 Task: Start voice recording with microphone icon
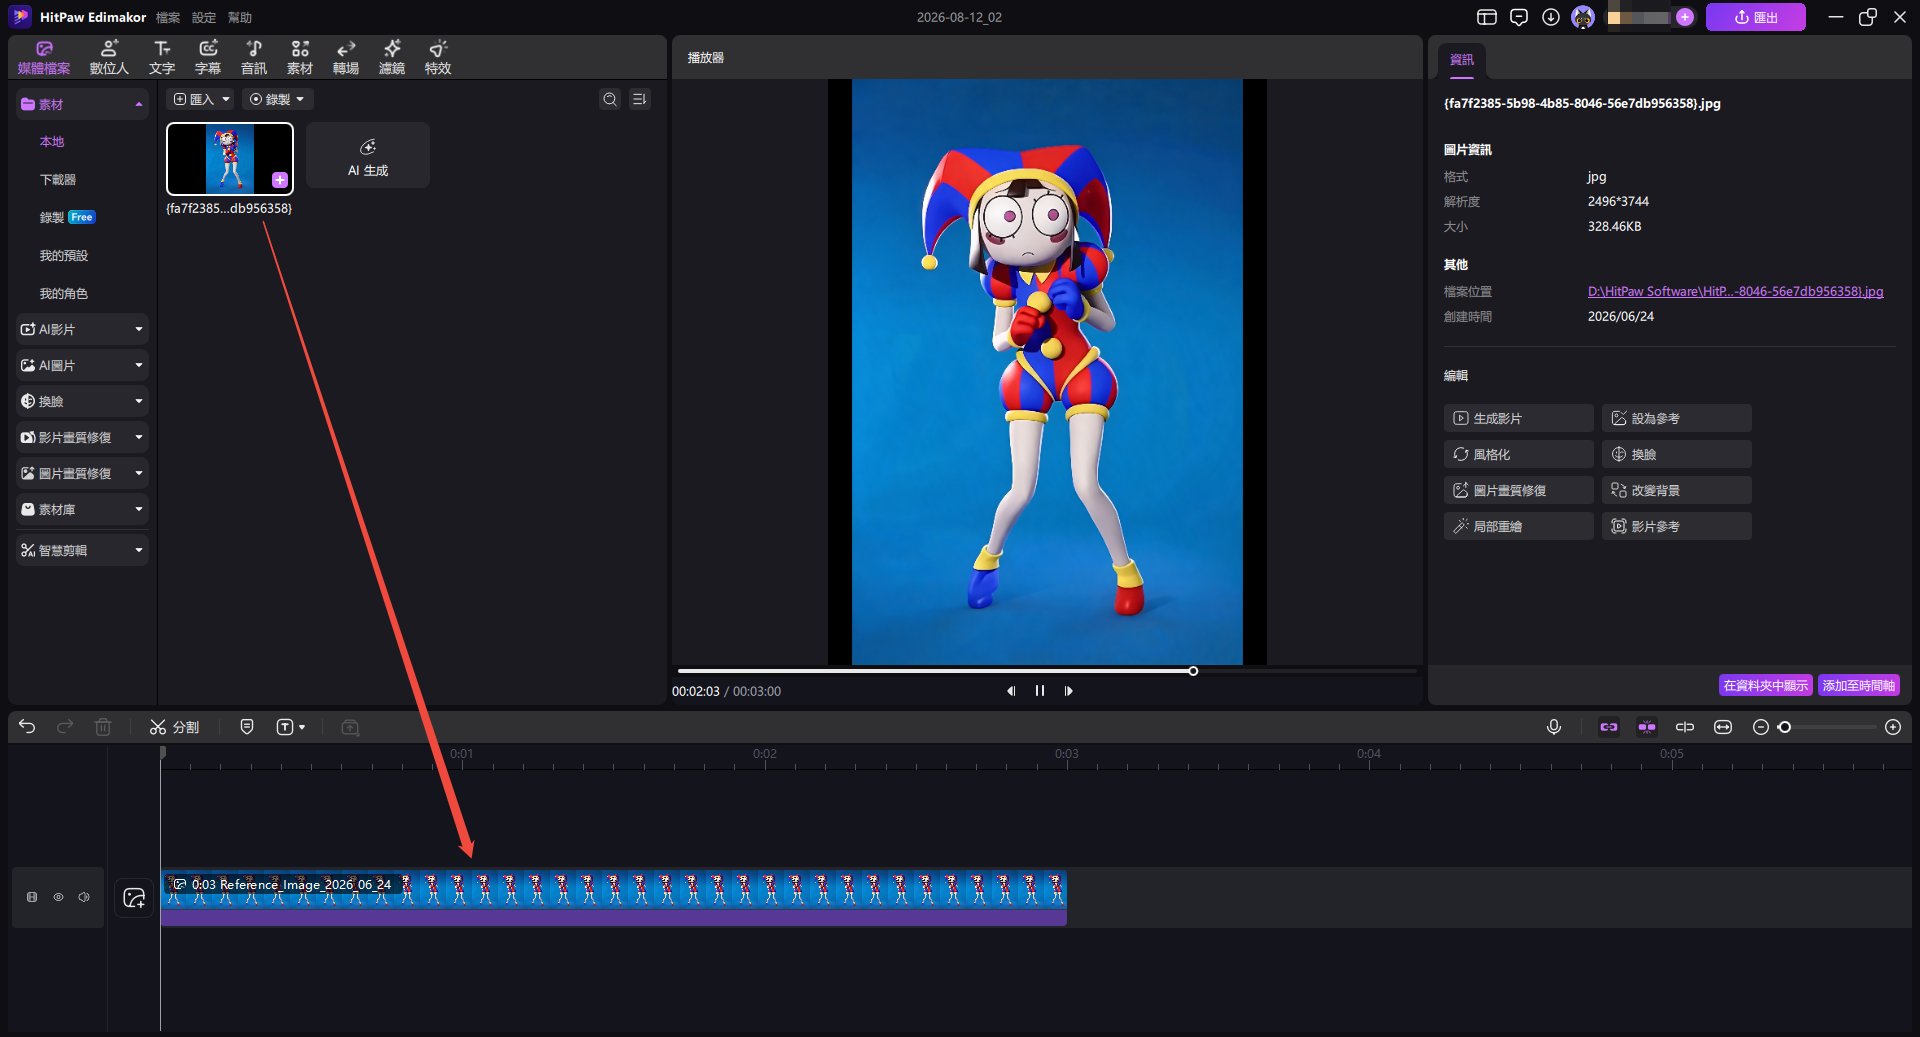(x=1554, y=727)
